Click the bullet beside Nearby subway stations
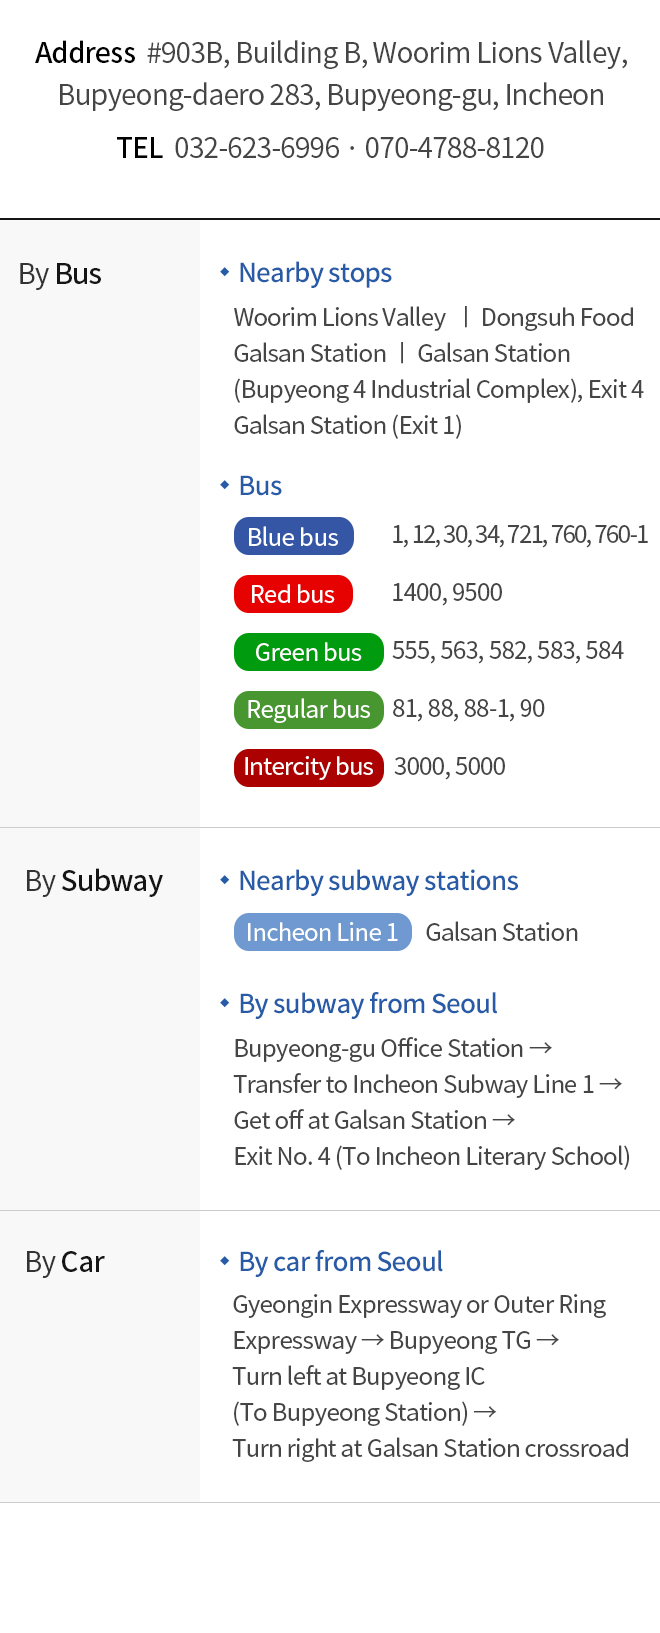 225,880
